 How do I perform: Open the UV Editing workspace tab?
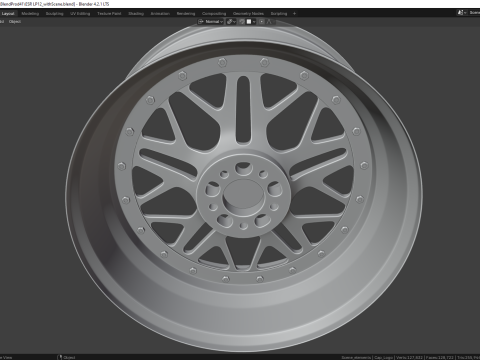(80, 14)
